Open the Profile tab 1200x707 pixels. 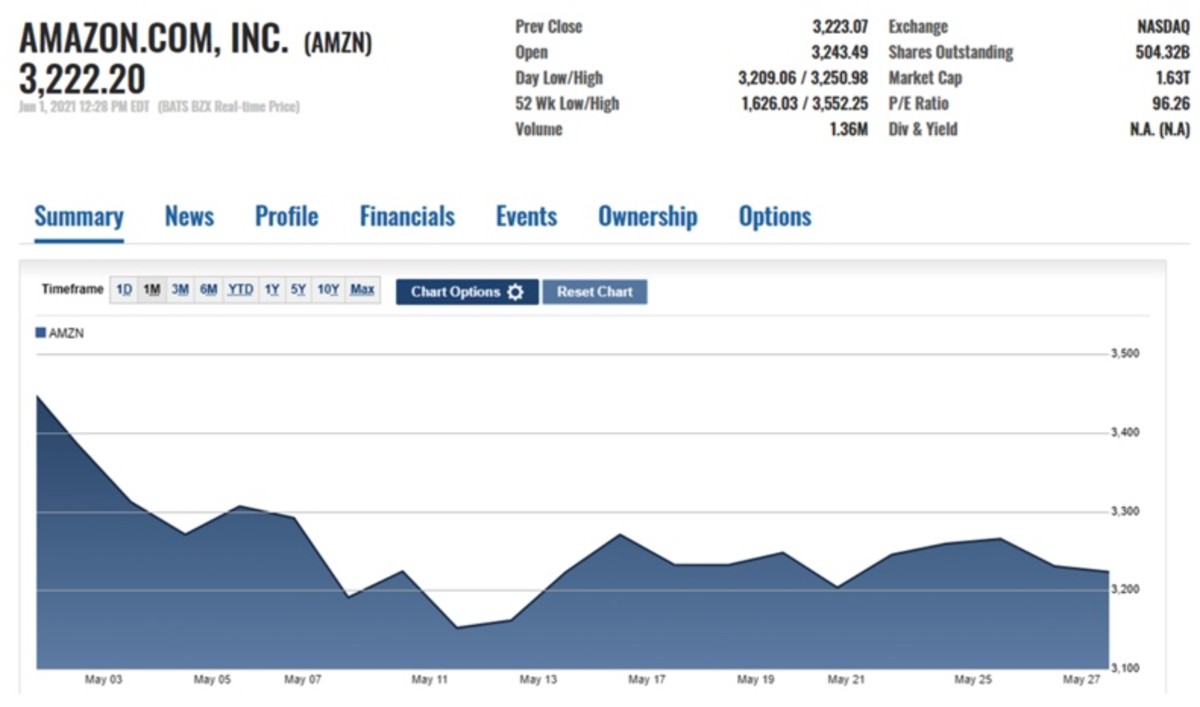point(287,217)
